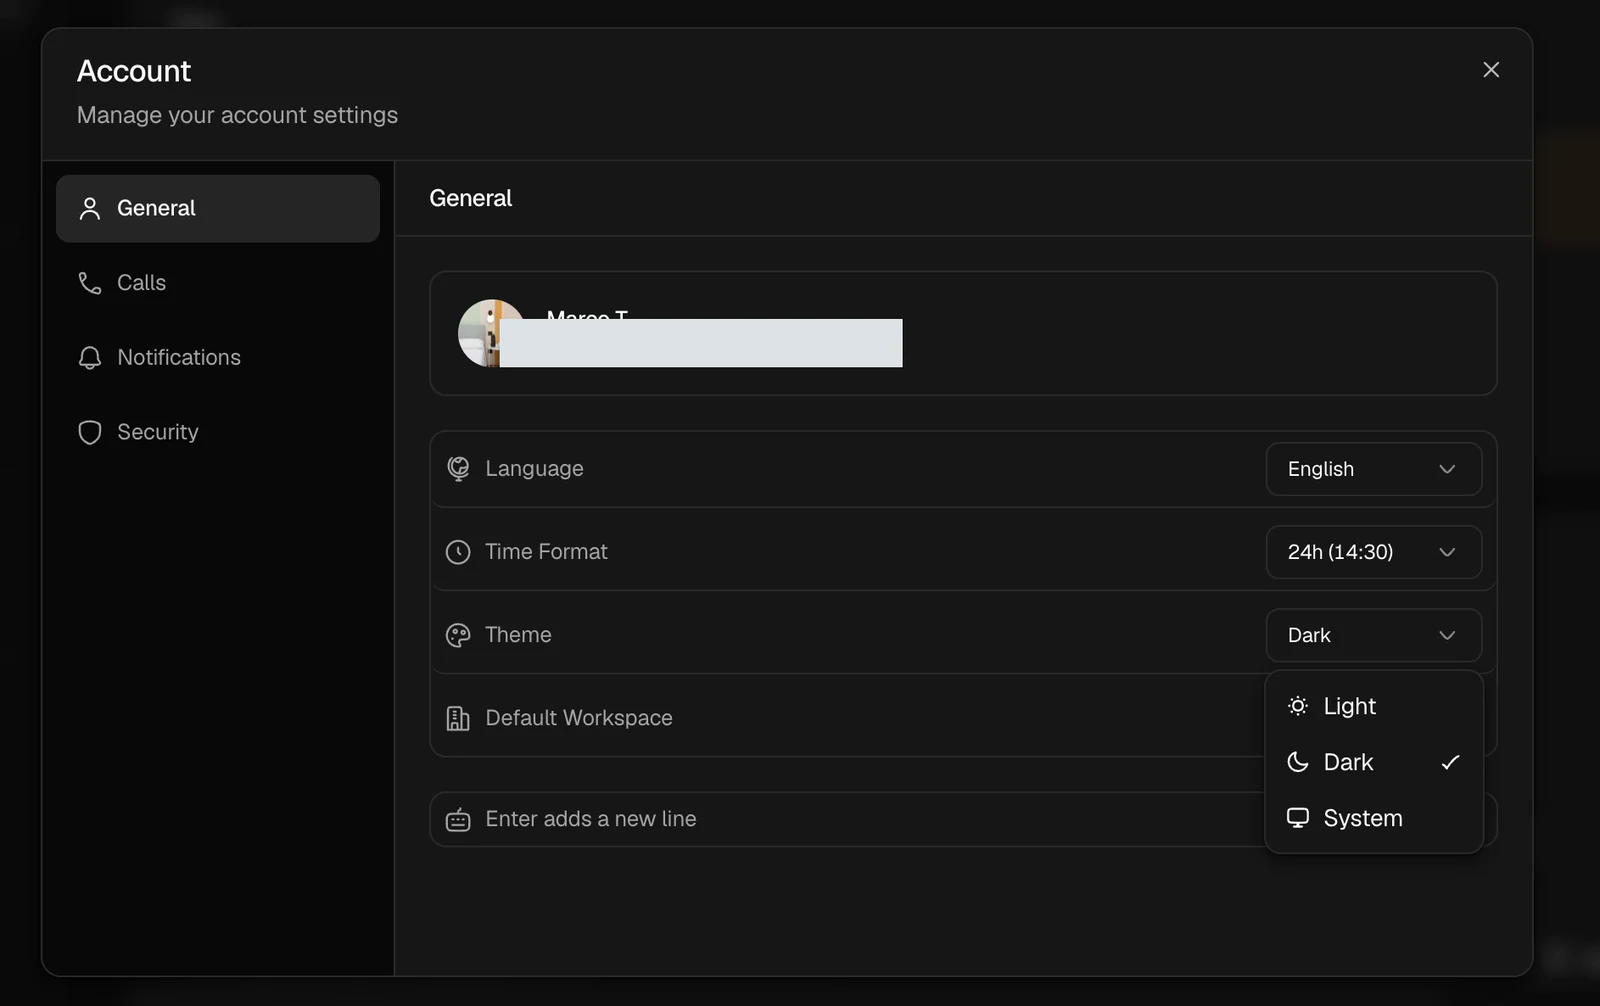The width and height of the screenshot is (1600, 1006).
Task: Switch to the Calls tab
Action: pyautogui.click(x=217, y=283)
